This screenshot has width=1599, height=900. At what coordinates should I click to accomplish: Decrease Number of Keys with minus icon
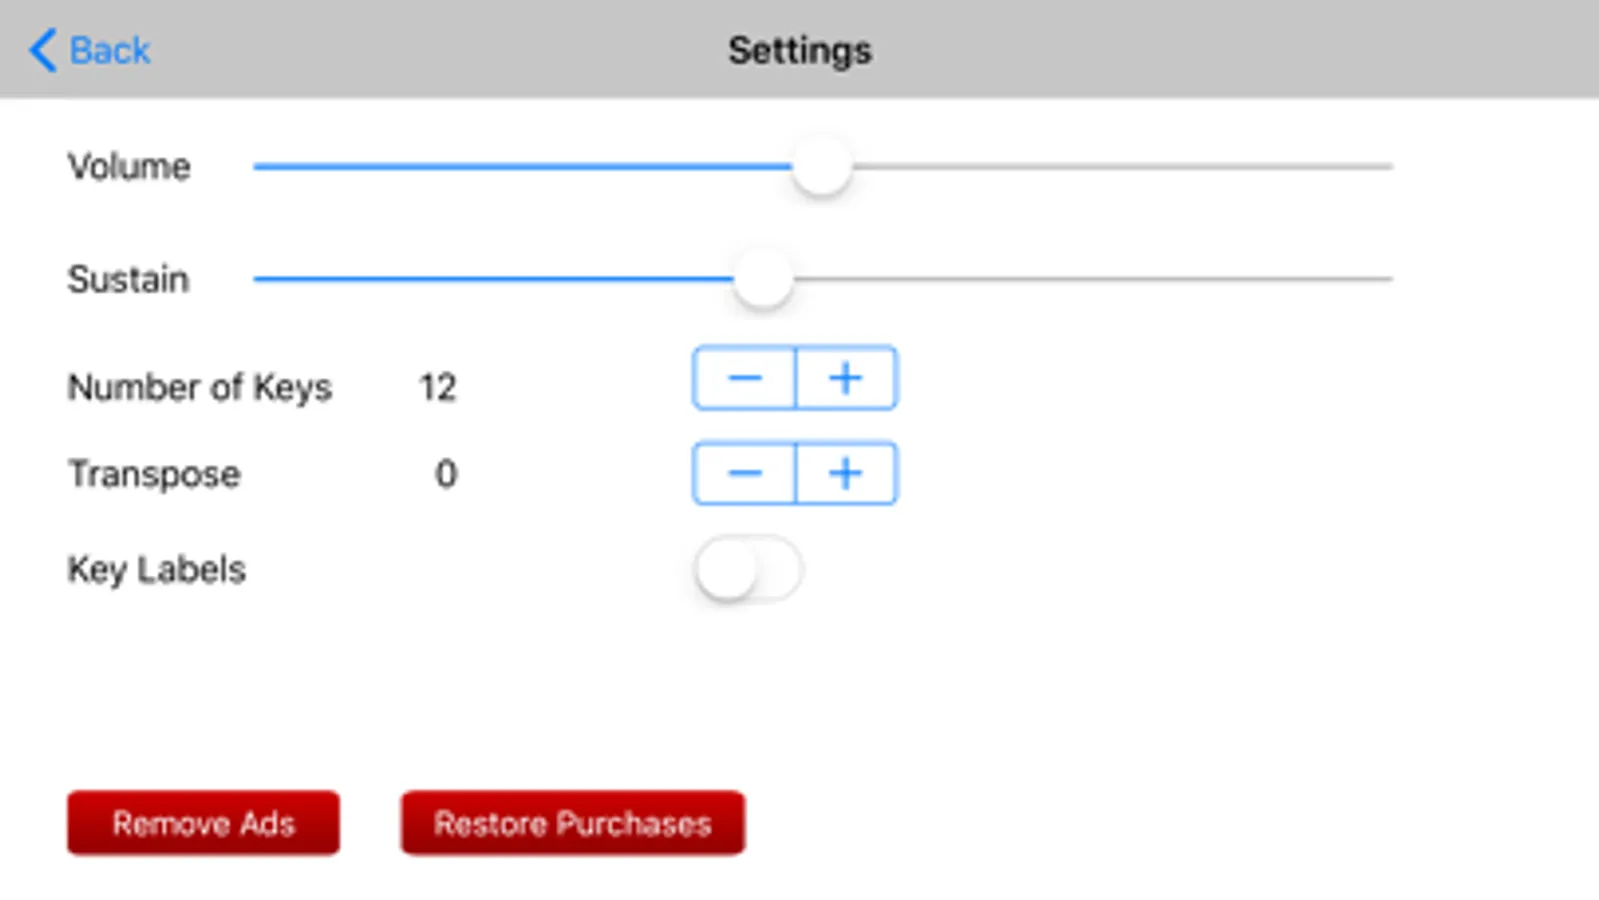(x=744, y=378)
